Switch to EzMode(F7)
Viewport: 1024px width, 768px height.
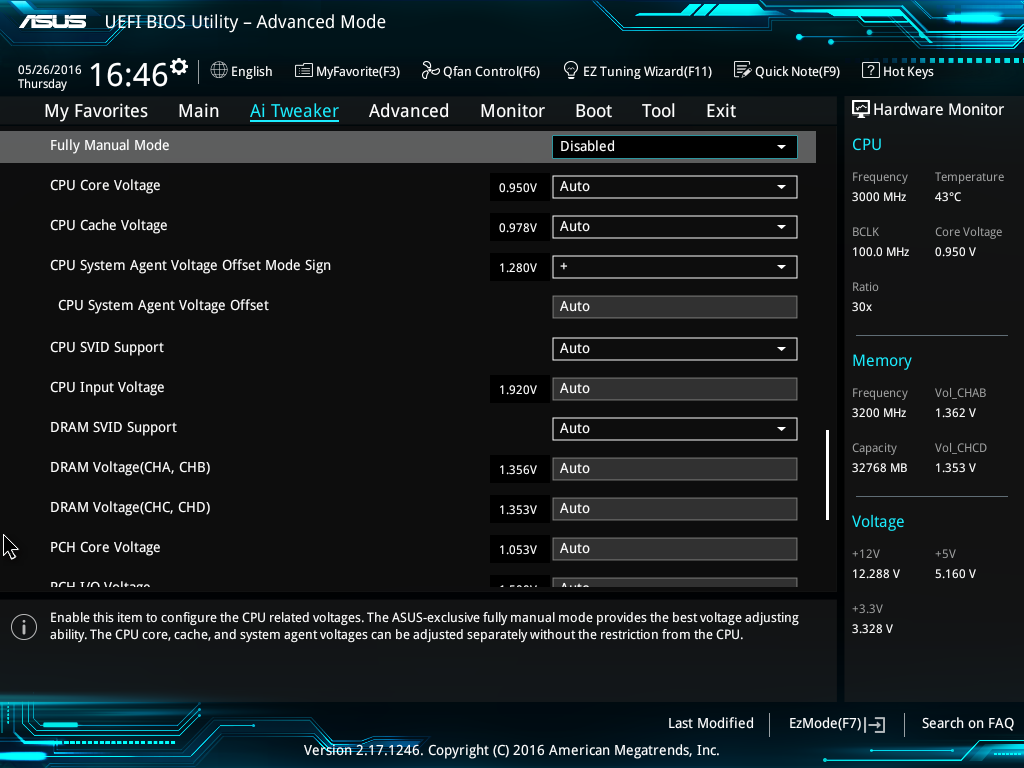click(837, 724)
